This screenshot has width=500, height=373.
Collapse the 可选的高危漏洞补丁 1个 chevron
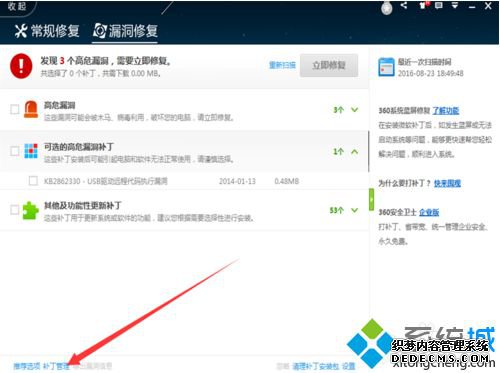click(x=355, y=152)
